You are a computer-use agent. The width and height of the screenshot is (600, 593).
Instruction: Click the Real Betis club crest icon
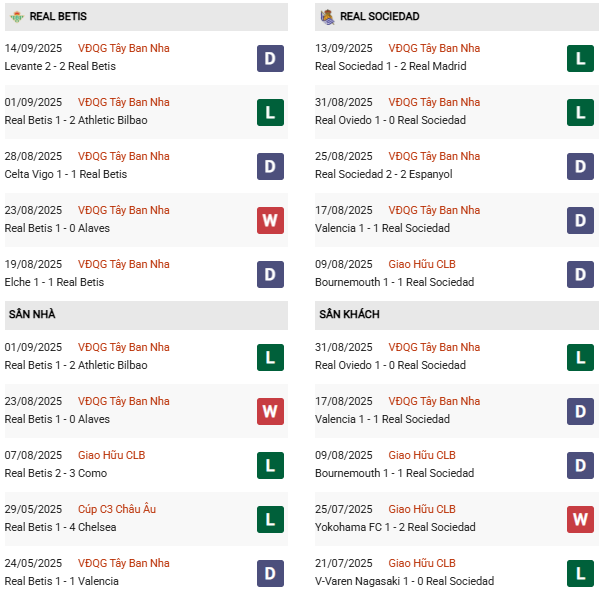[x=16, y=16]
